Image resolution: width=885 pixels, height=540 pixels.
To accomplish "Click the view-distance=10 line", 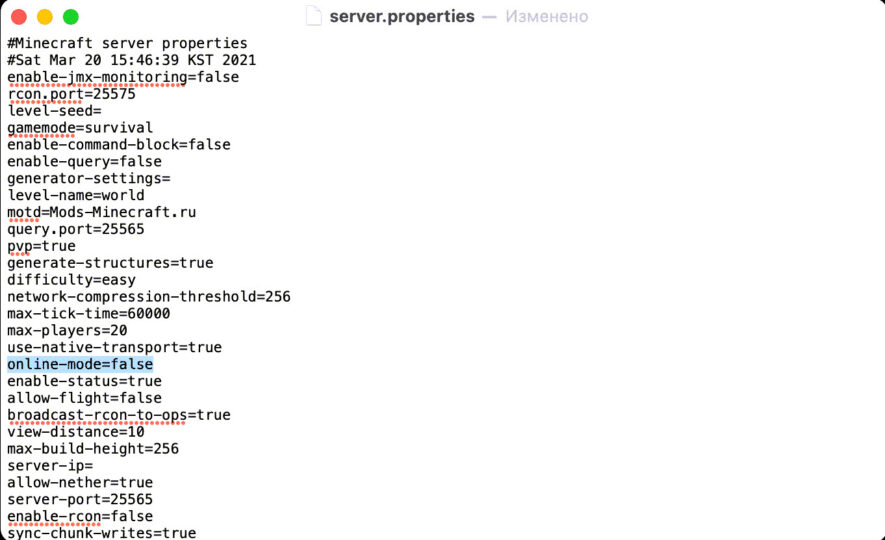I will (x=76, y=432).
